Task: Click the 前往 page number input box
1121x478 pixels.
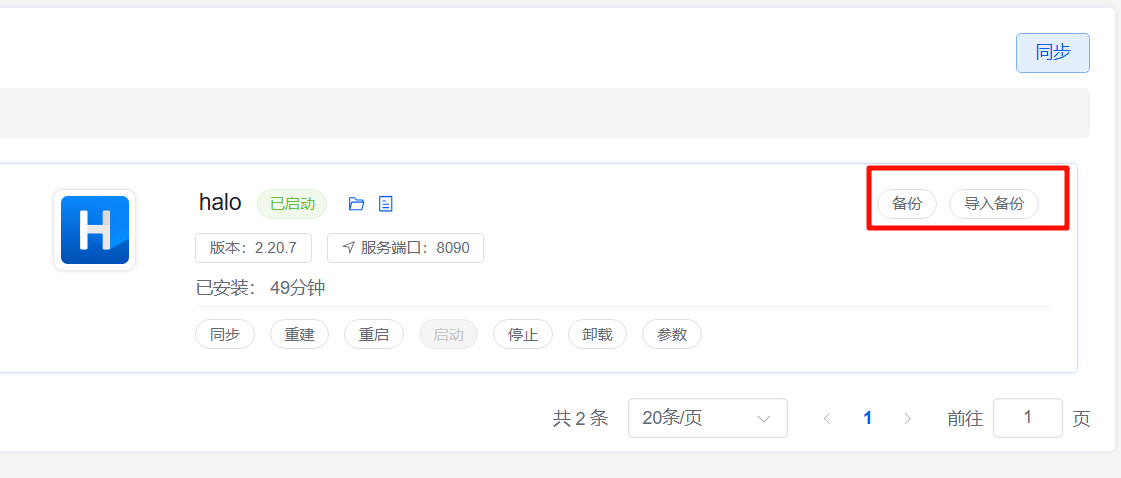Action: 1027,418
